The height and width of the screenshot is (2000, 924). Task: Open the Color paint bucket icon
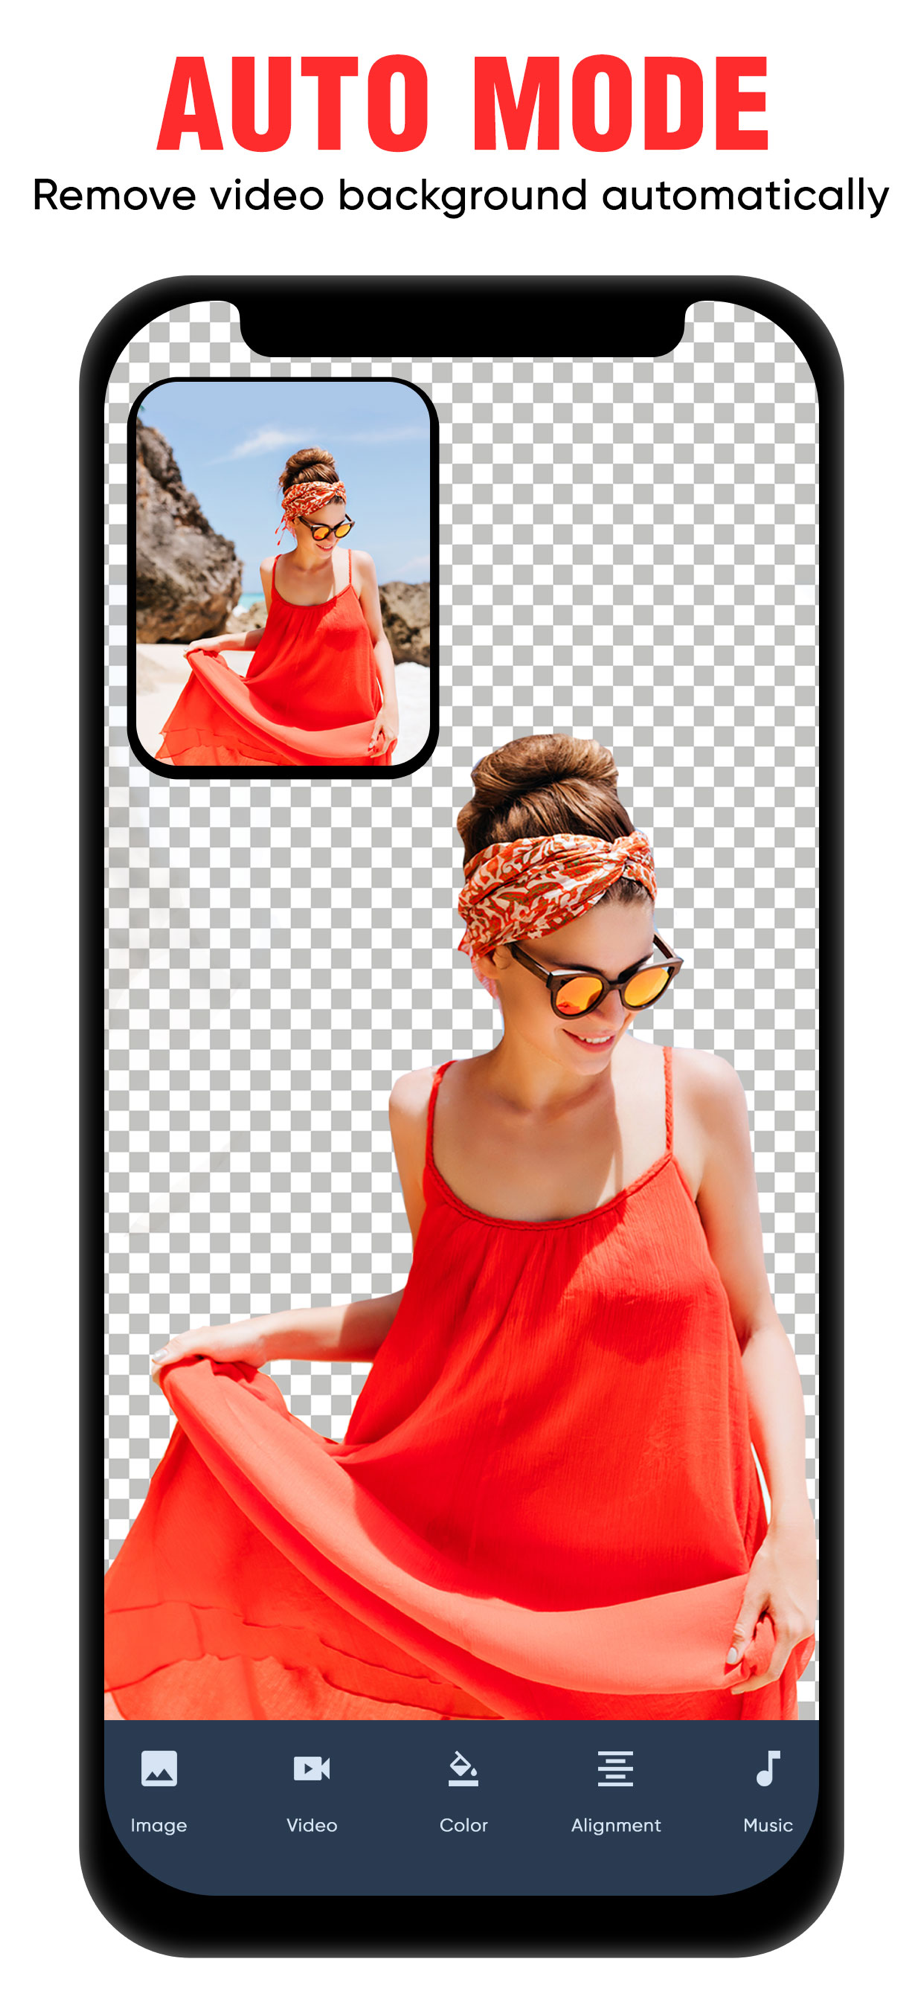[463, 1768]
